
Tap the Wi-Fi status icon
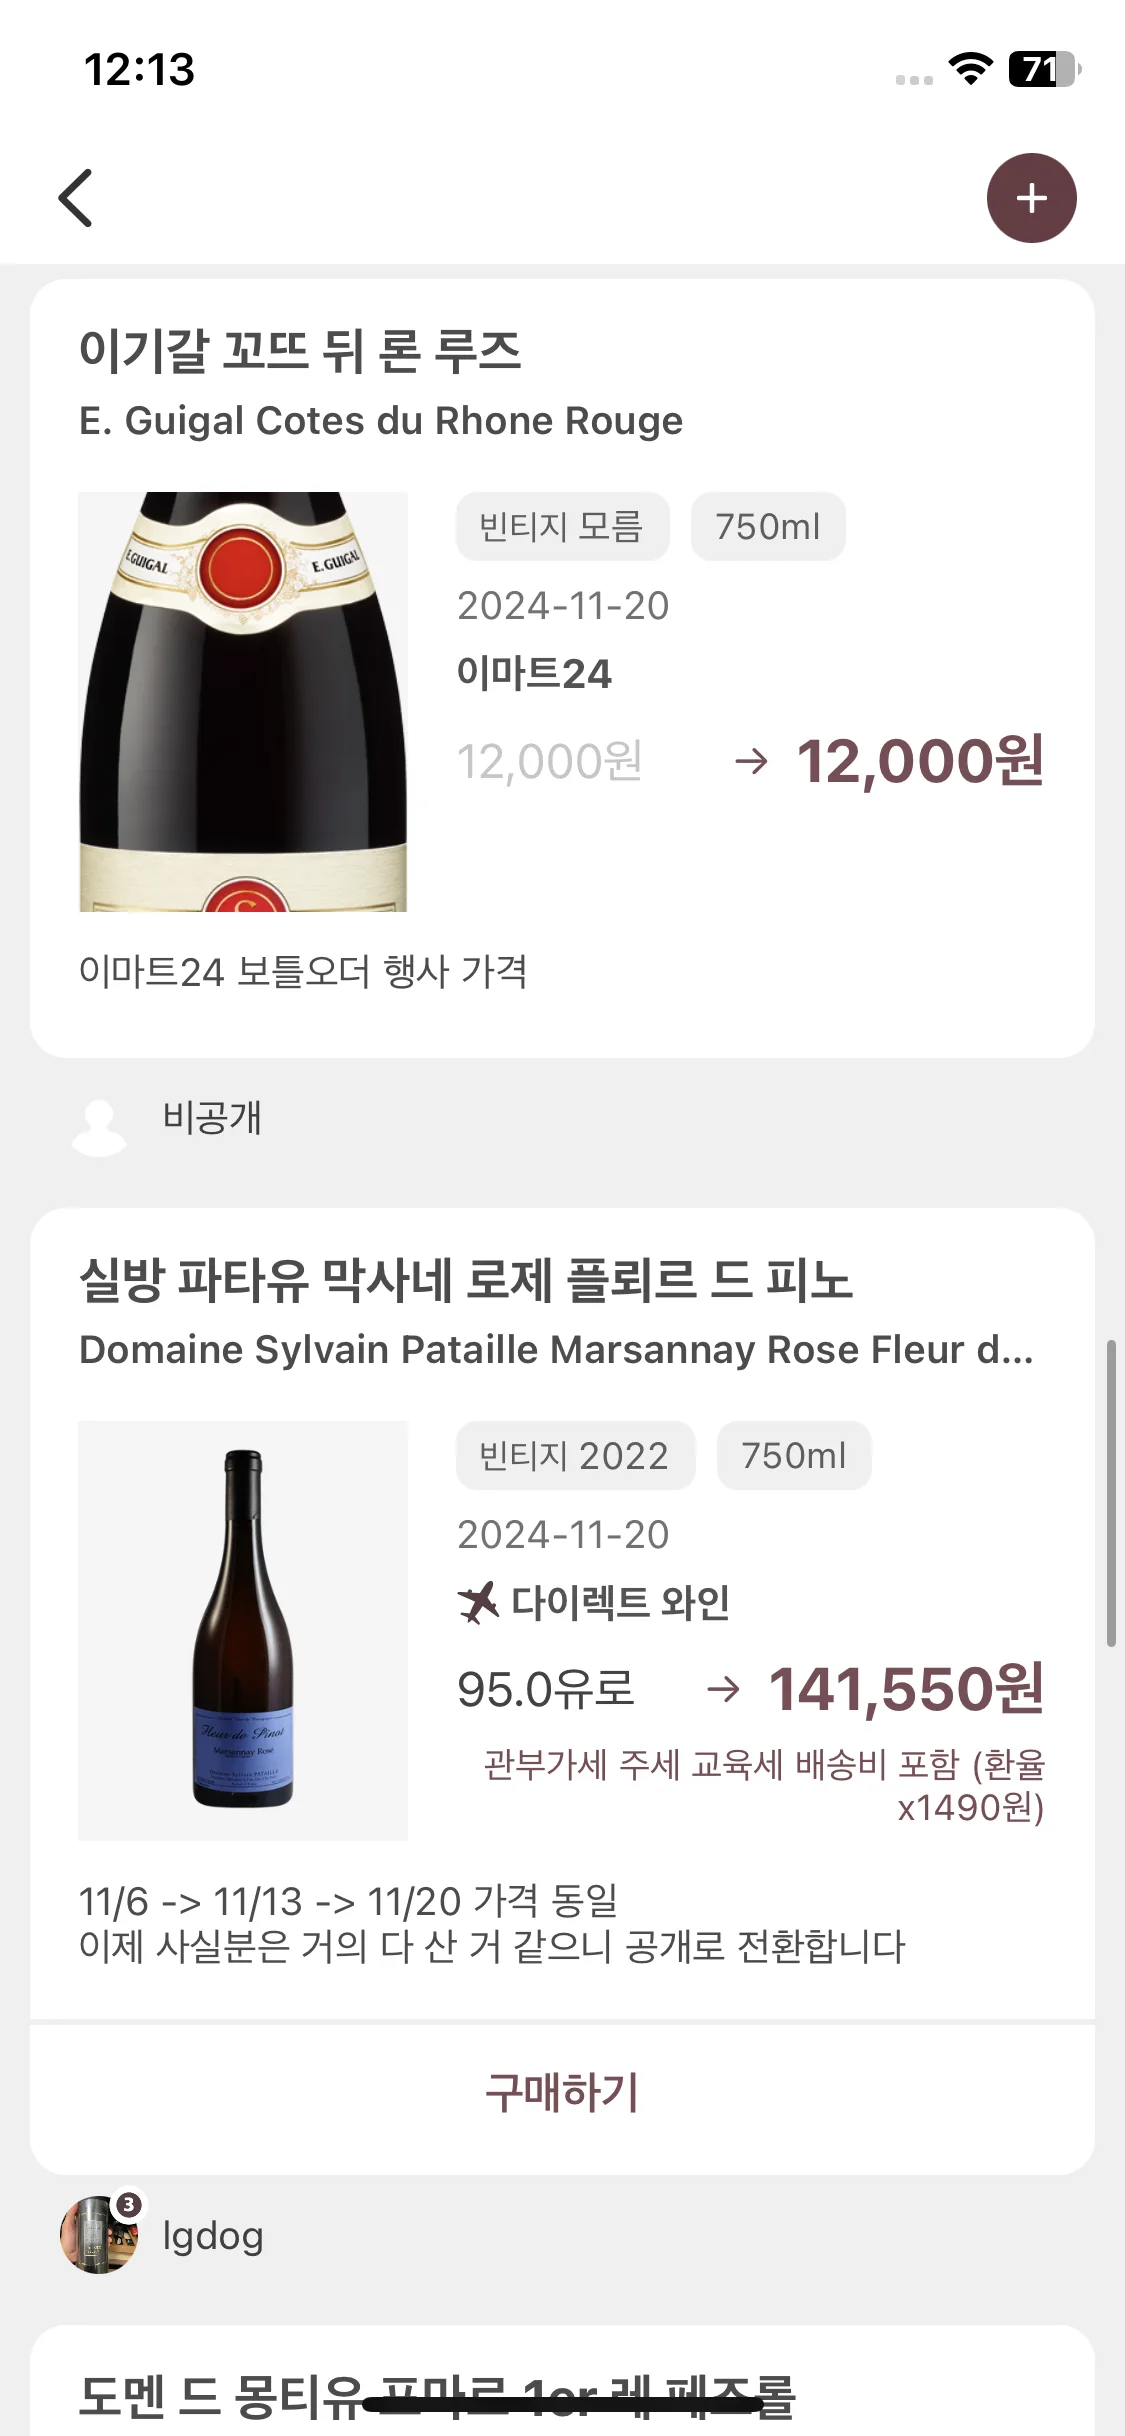tap(970, 69)
